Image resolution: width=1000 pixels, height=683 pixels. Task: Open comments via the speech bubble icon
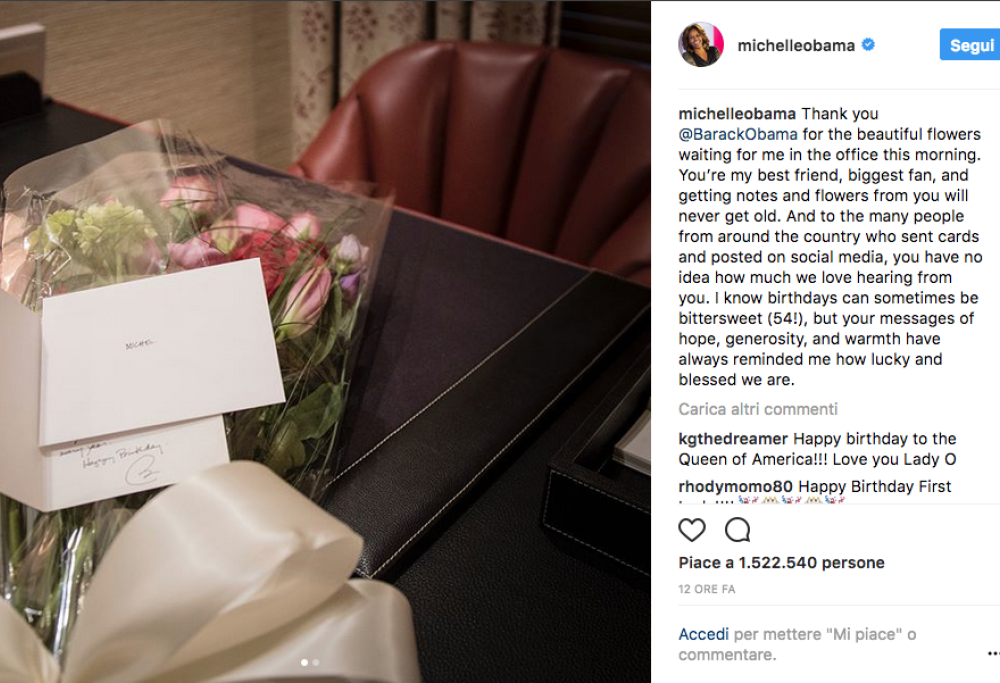tap(738, 530)
